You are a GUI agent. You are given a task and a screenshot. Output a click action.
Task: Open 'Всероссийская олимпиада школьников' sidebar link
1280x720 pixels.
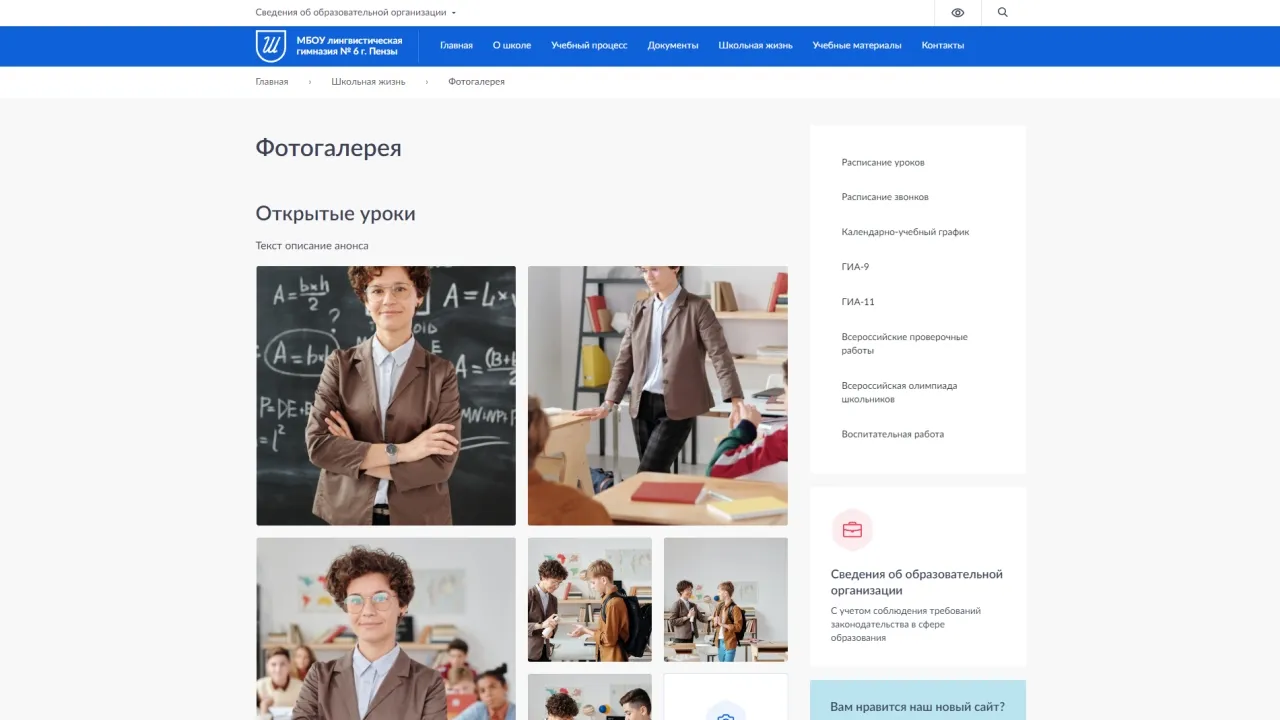899,392
